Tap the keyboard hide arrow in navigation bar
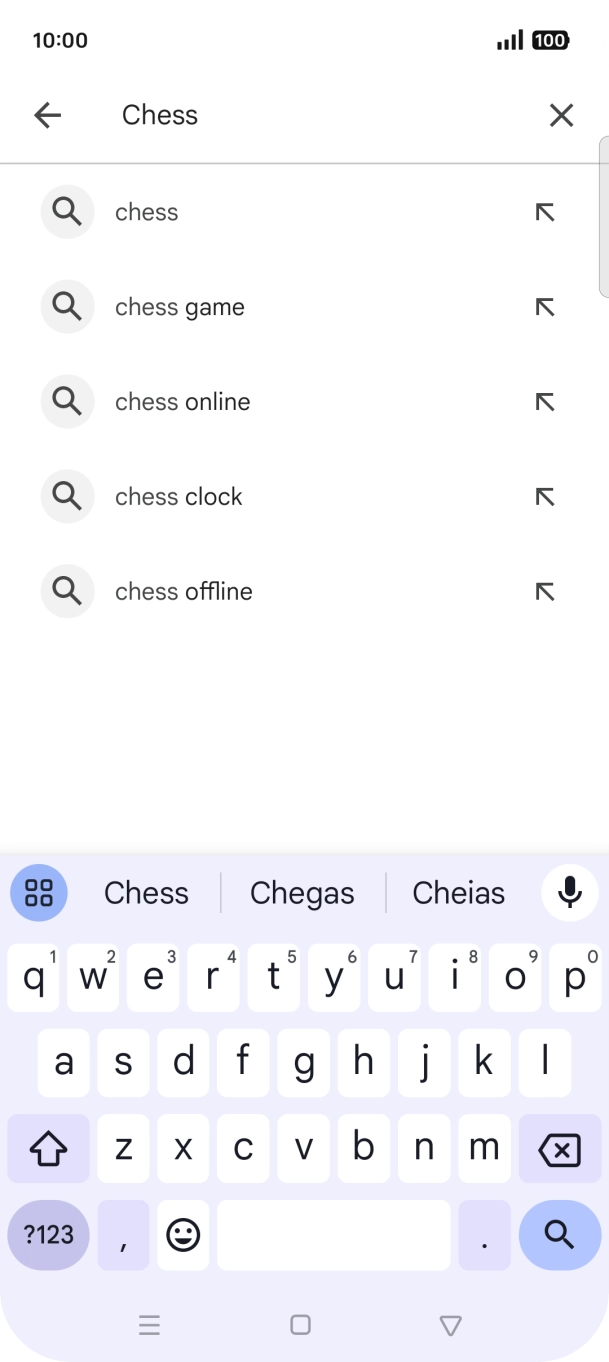The height and width of the screenshot is (1362, 609). (x=450, y=1324)
